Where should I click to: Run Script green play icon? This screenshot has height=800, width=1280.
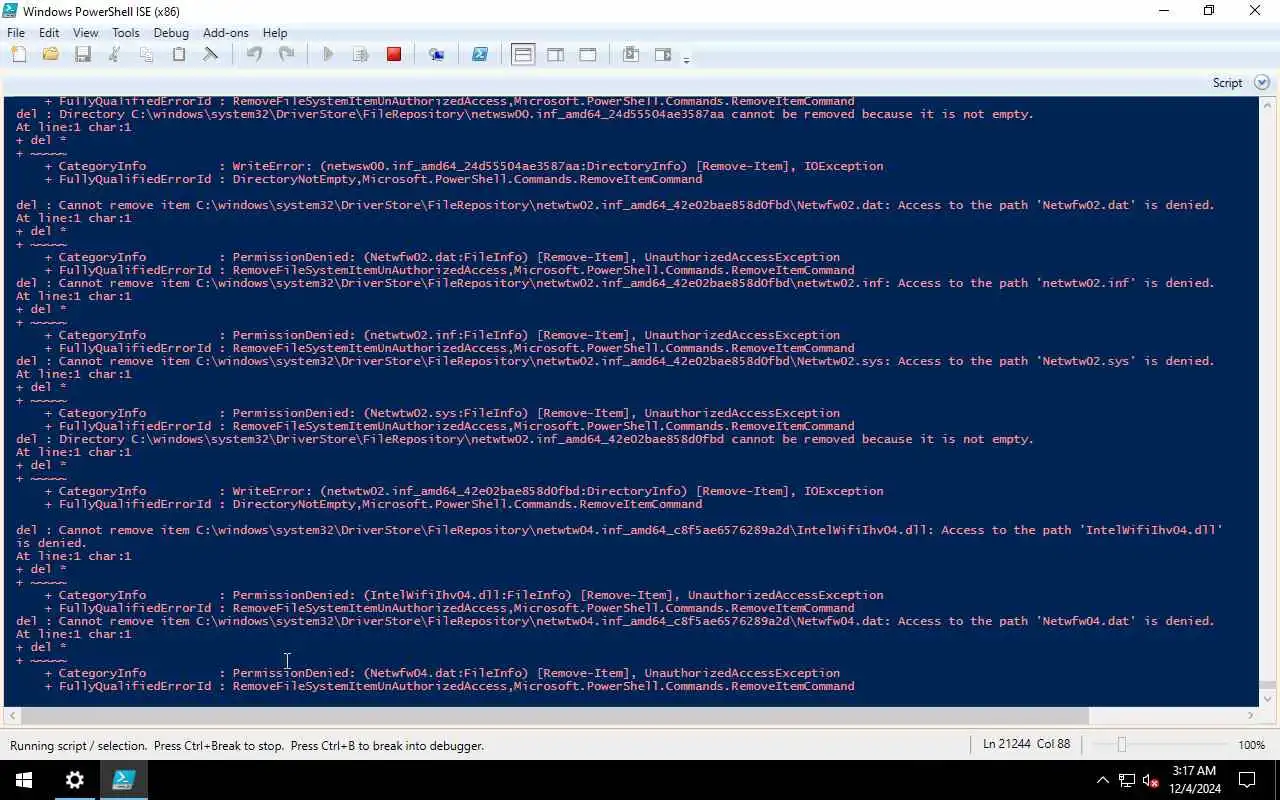click(x=328, y=55)
